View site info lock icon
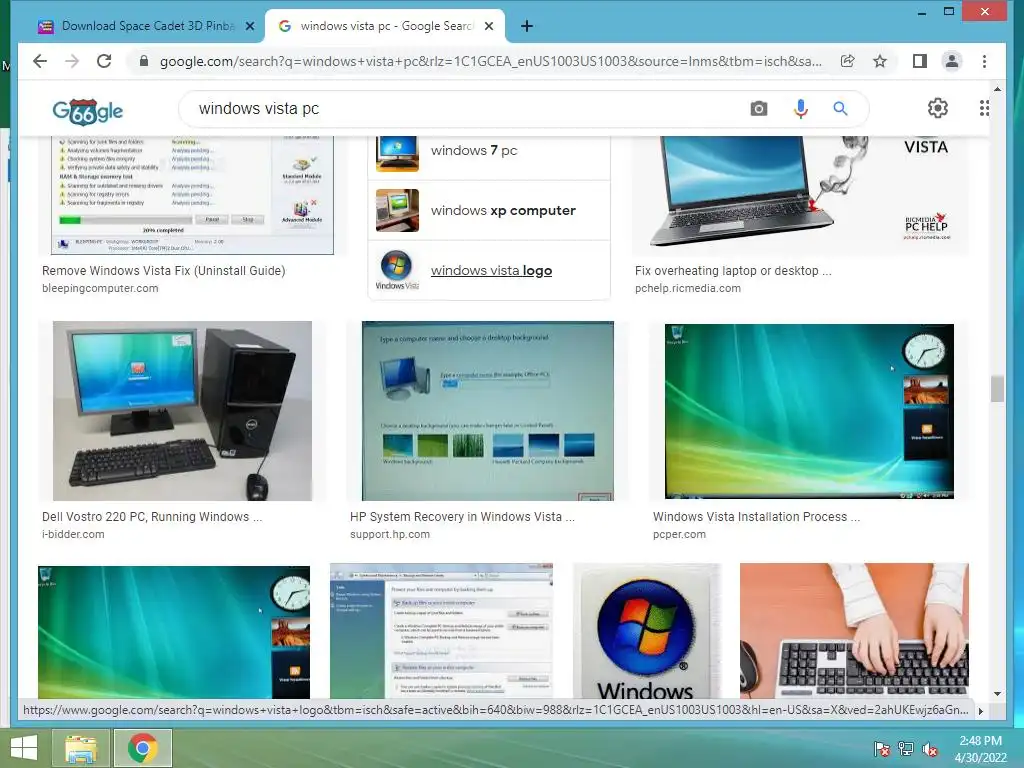 coord(144,61)
